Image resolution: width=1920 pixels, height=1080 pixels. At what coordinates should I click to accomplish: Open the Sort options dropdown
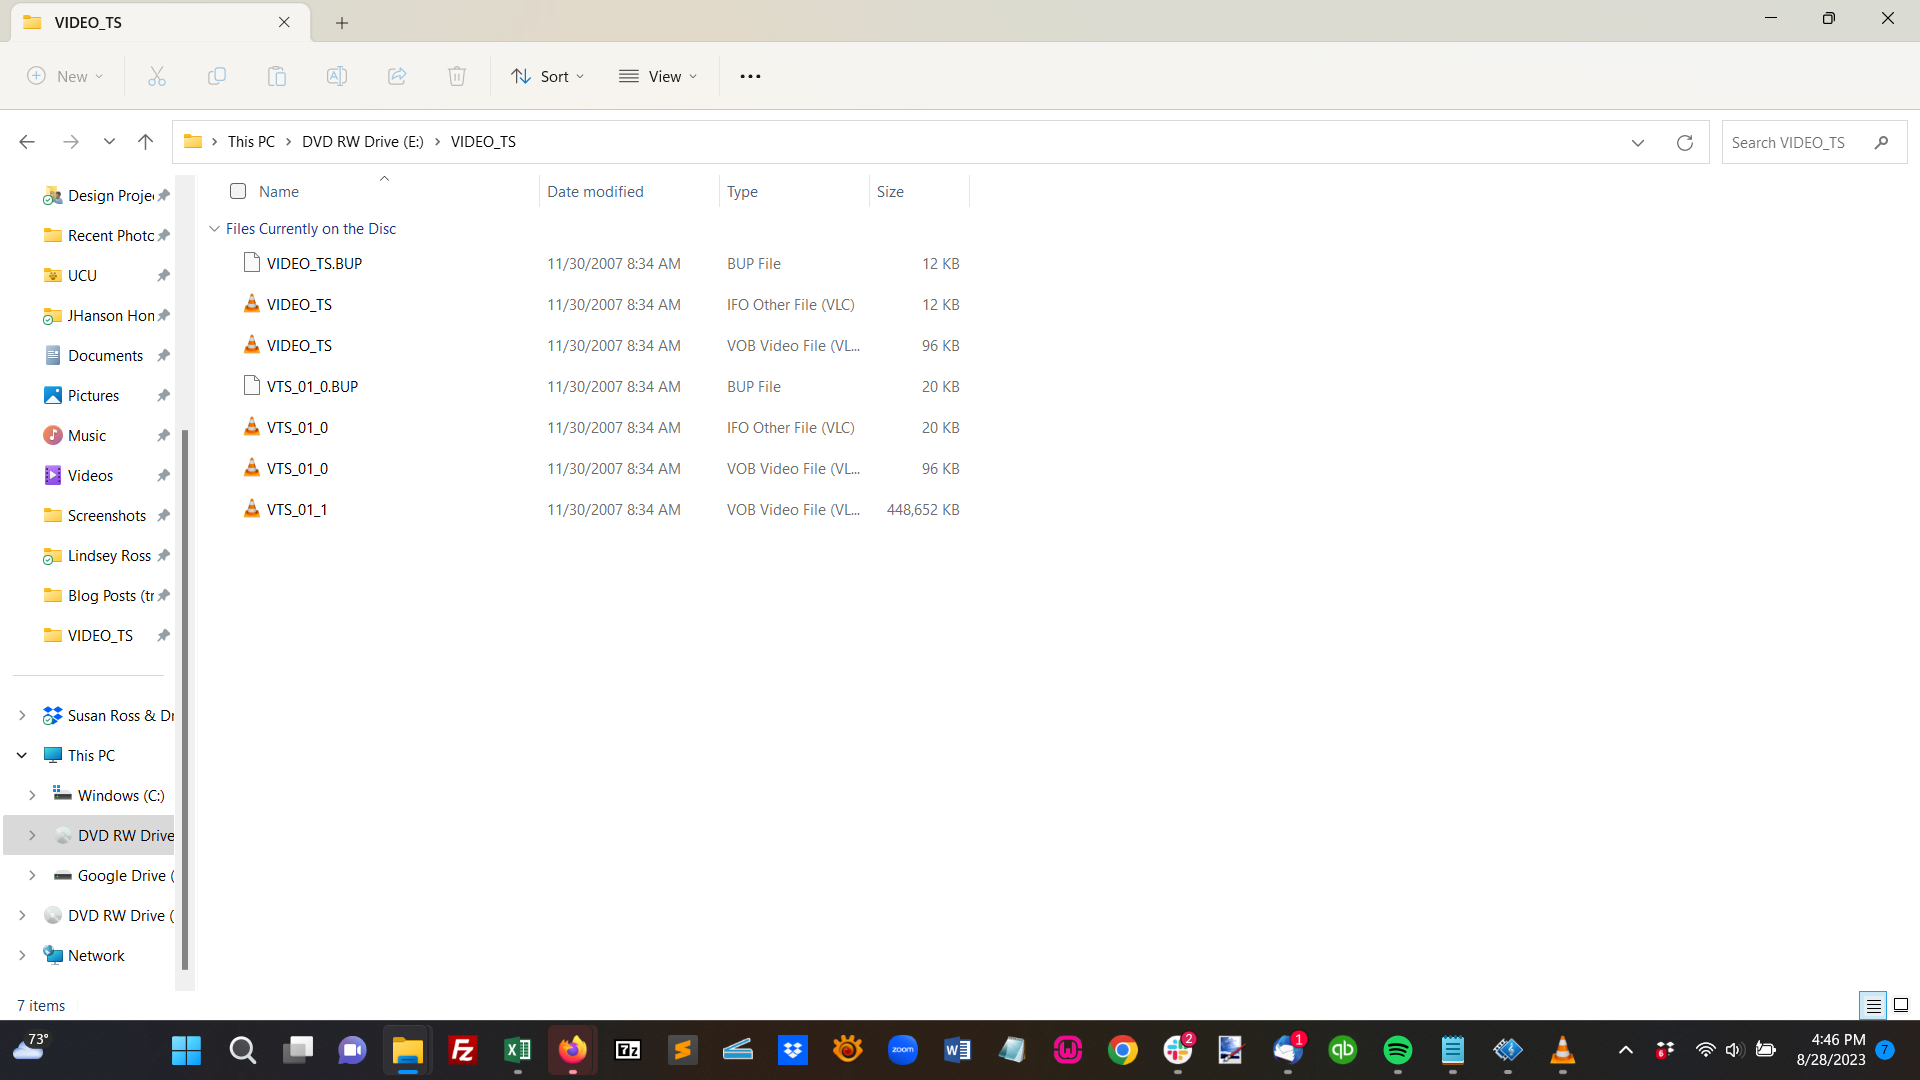pos(547,76)
